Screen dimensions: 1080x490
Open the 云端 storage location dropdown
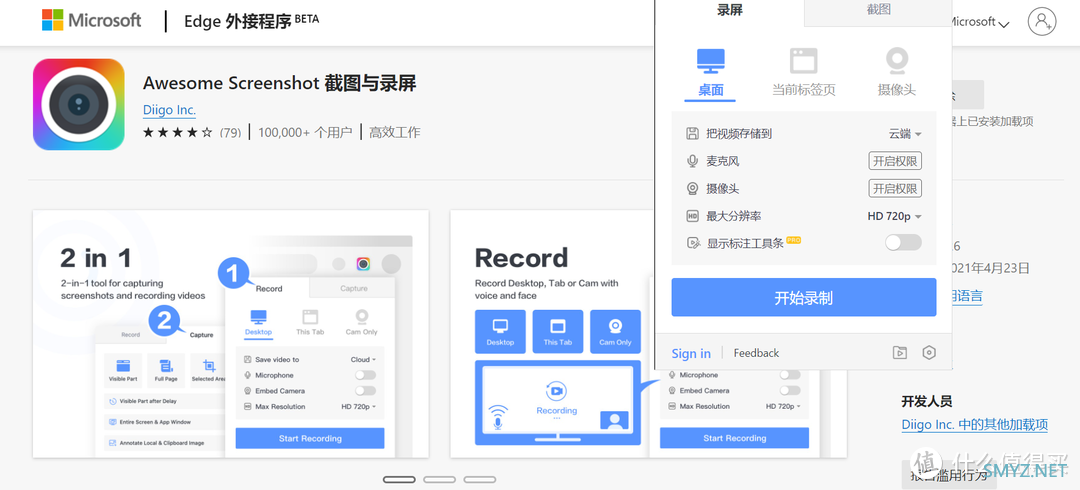click(x=905, y=134)
